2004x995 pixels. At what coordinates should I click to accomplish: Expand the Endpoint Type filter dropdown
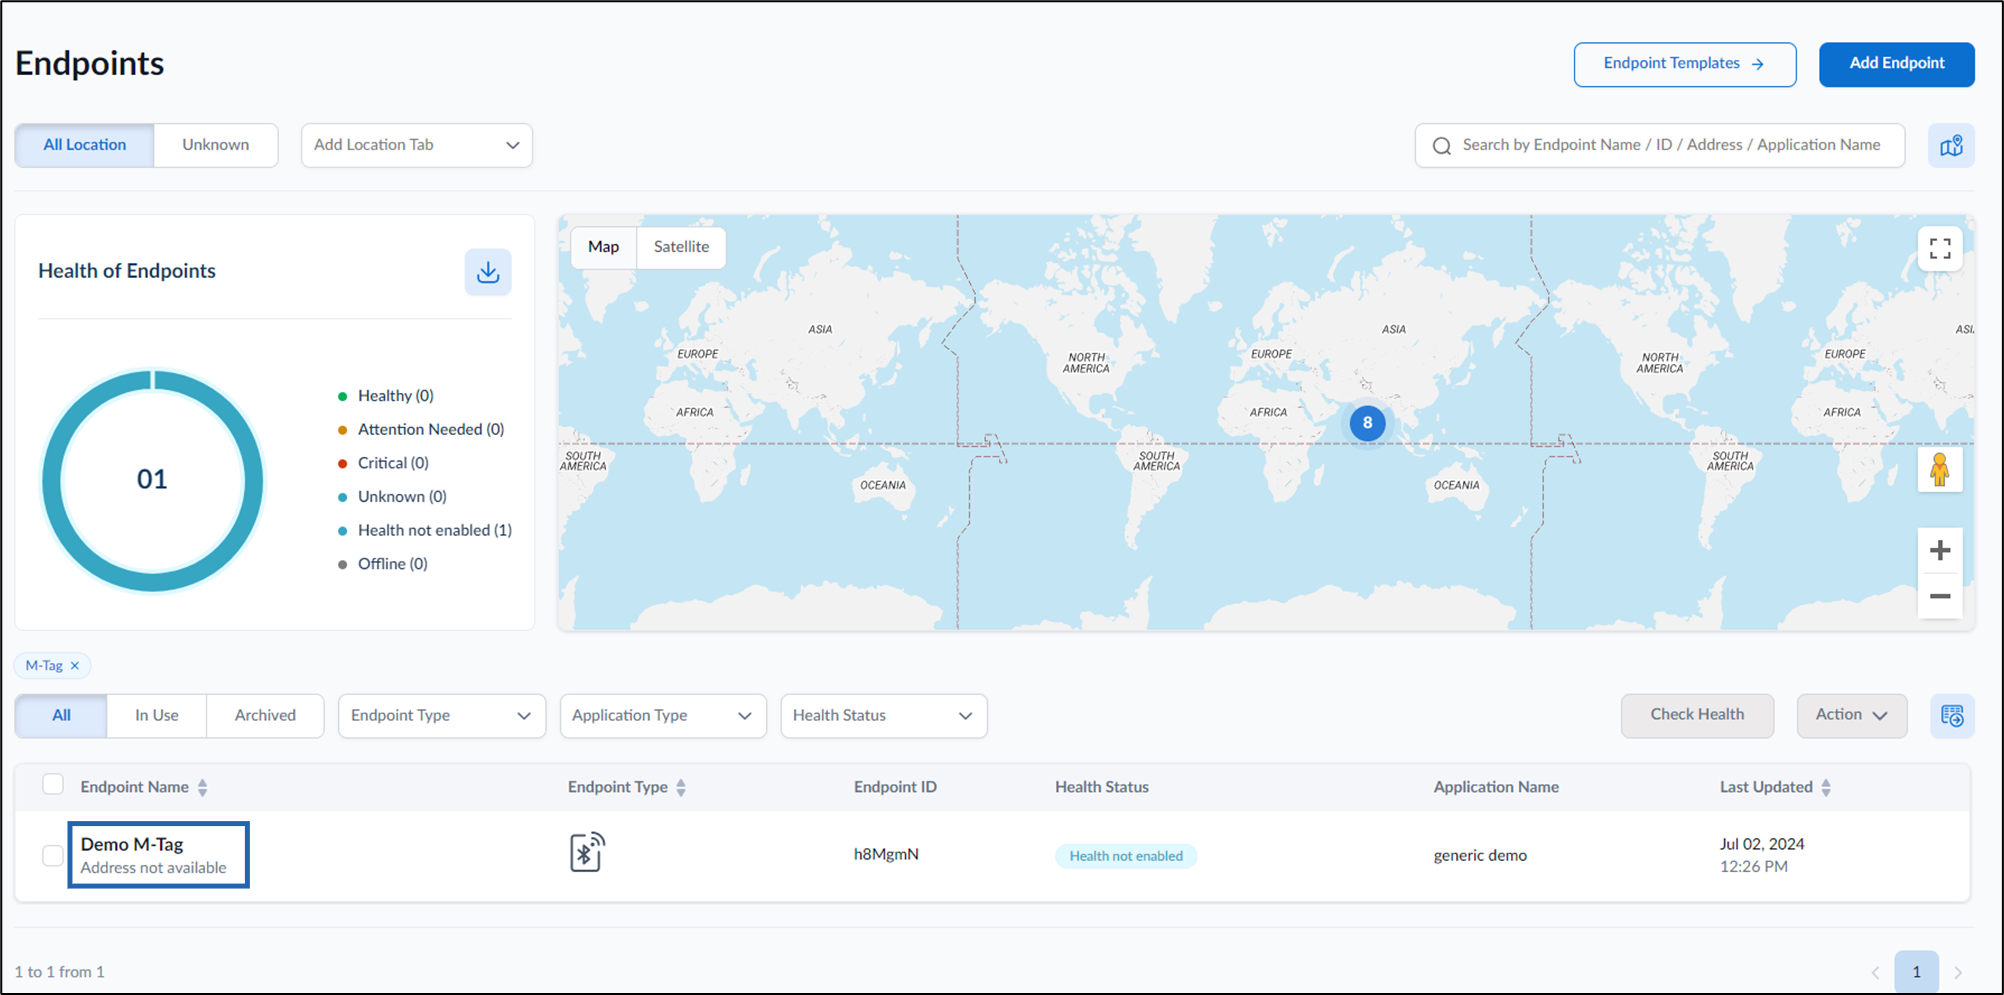coord(442,716)
